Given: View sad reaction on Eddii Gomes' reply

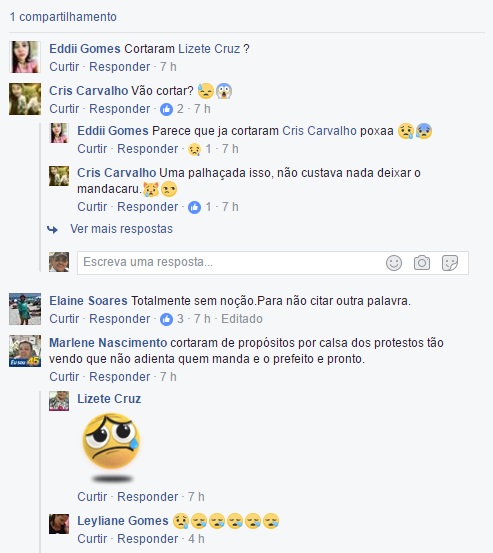Looking at the screenshot, I should click(x=200, y=149).
